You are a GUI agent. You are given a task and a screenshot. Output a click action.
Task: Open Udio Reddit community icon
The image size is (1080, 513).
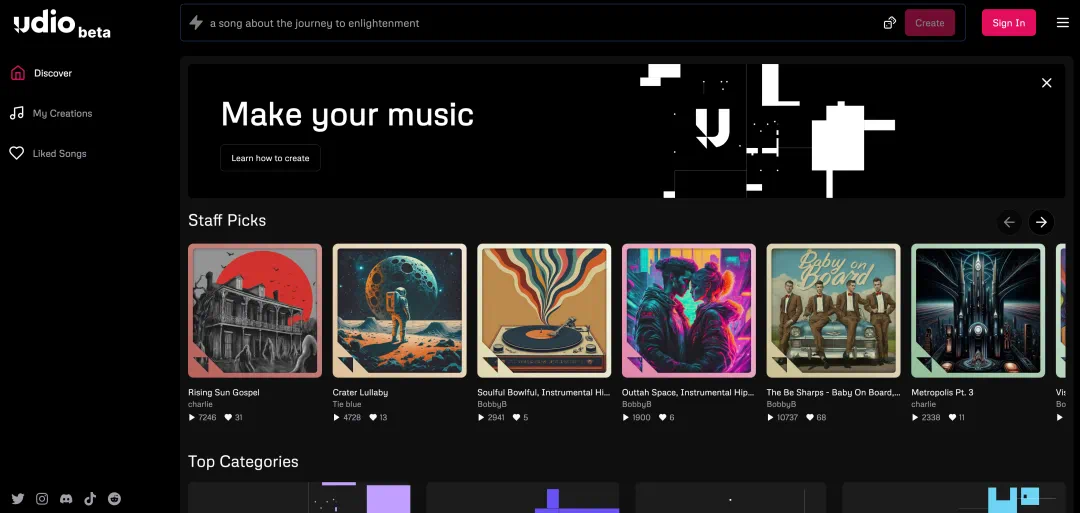click(114, 499)
